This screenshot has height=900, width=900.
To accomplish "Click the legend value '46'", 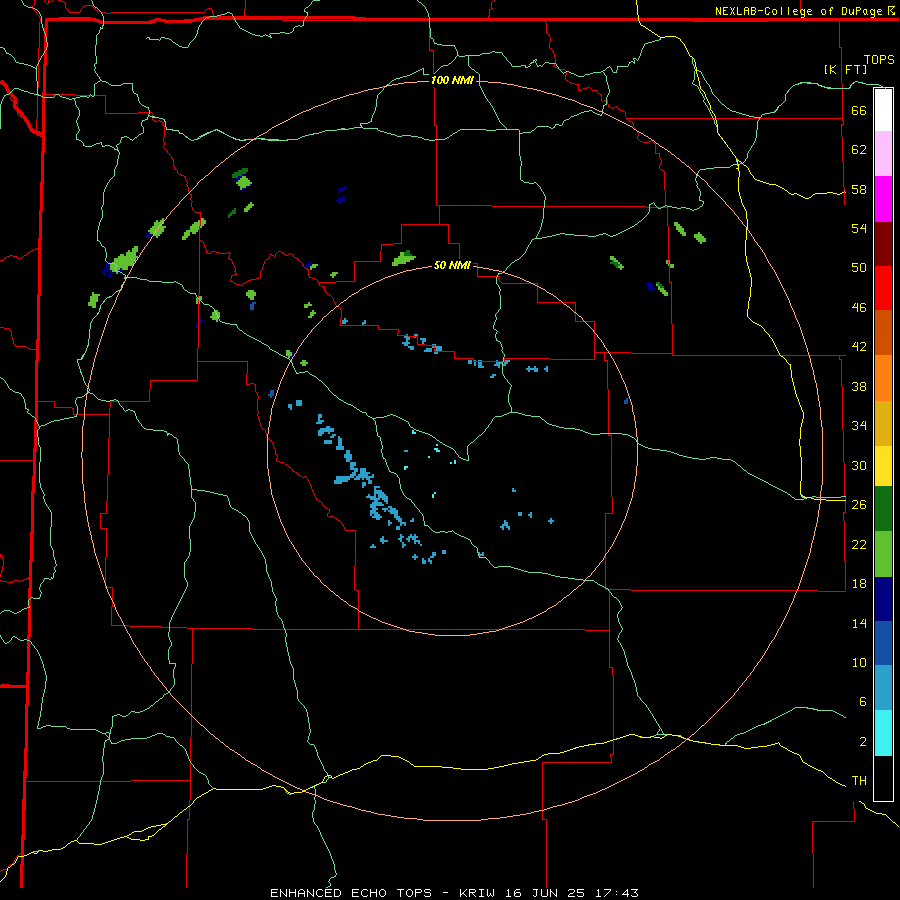I will (x=859, y=308).
